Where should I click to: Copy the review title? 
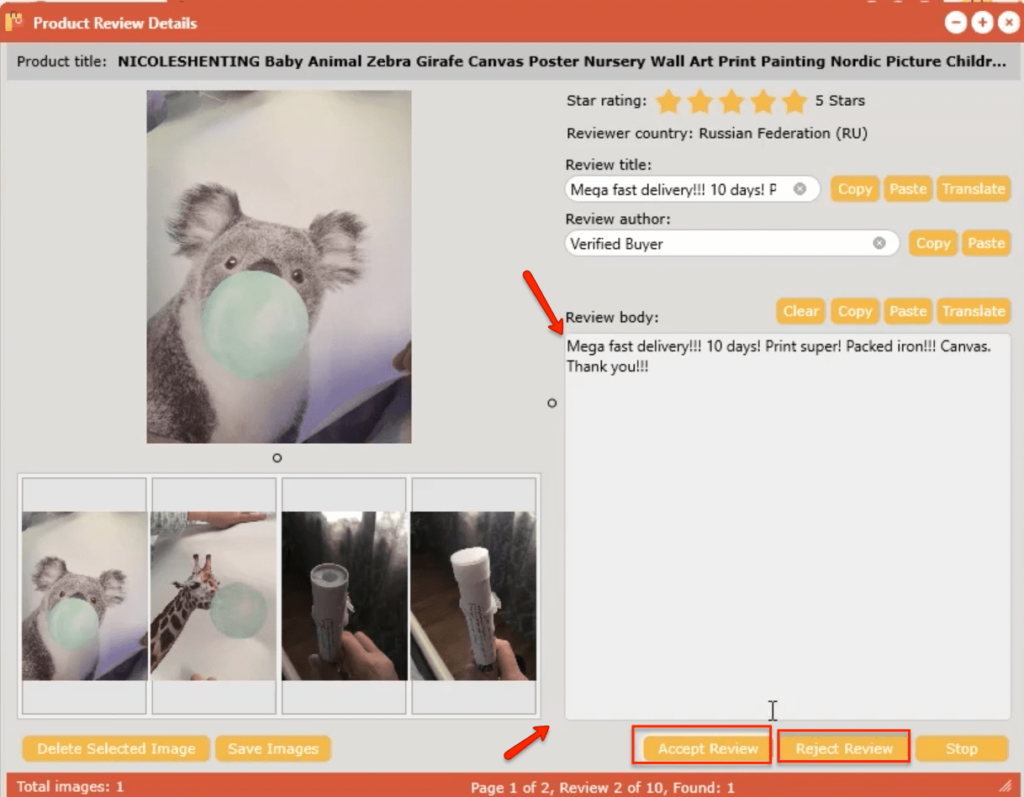855,189
